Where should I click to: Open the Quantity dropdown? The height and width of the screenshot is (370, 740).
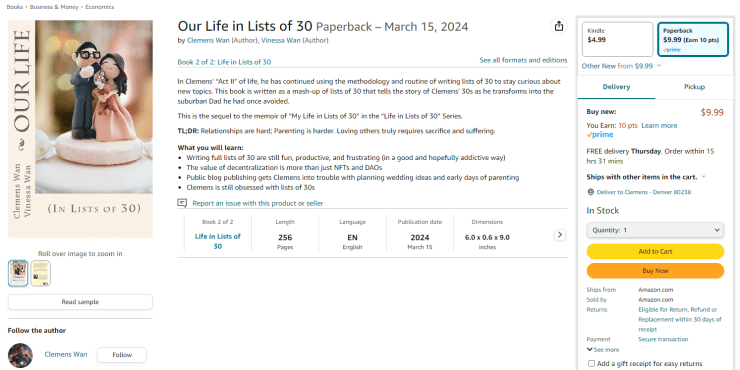[x=655, y=230]
